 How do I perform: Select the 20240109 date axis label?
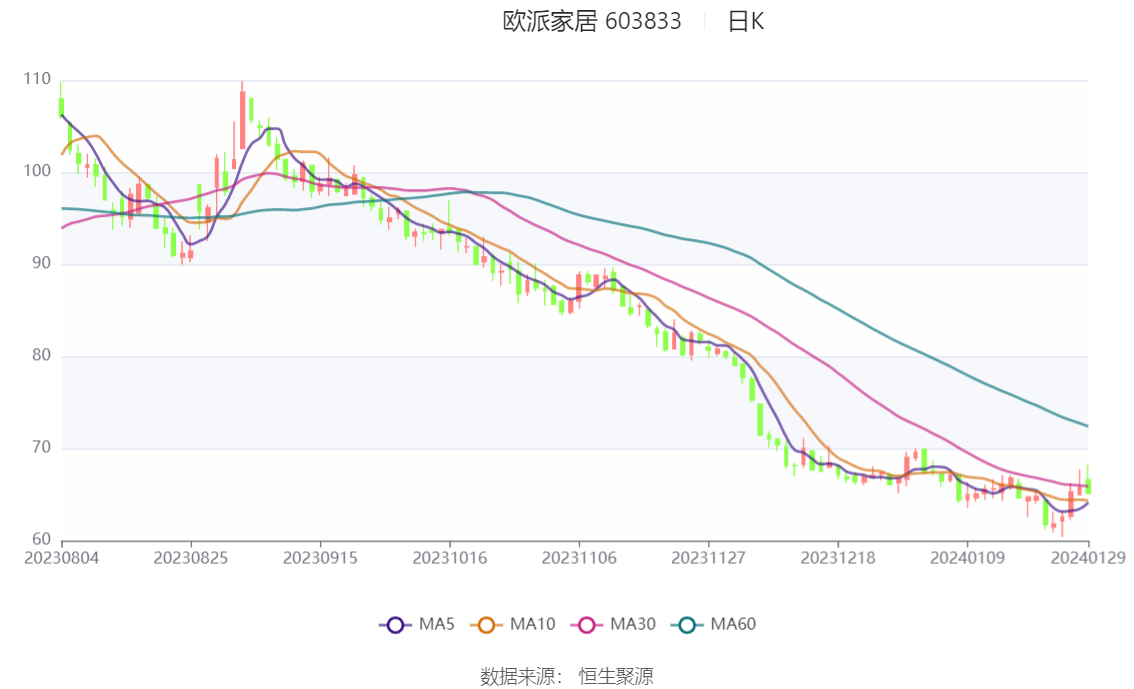tap(968, 558)
